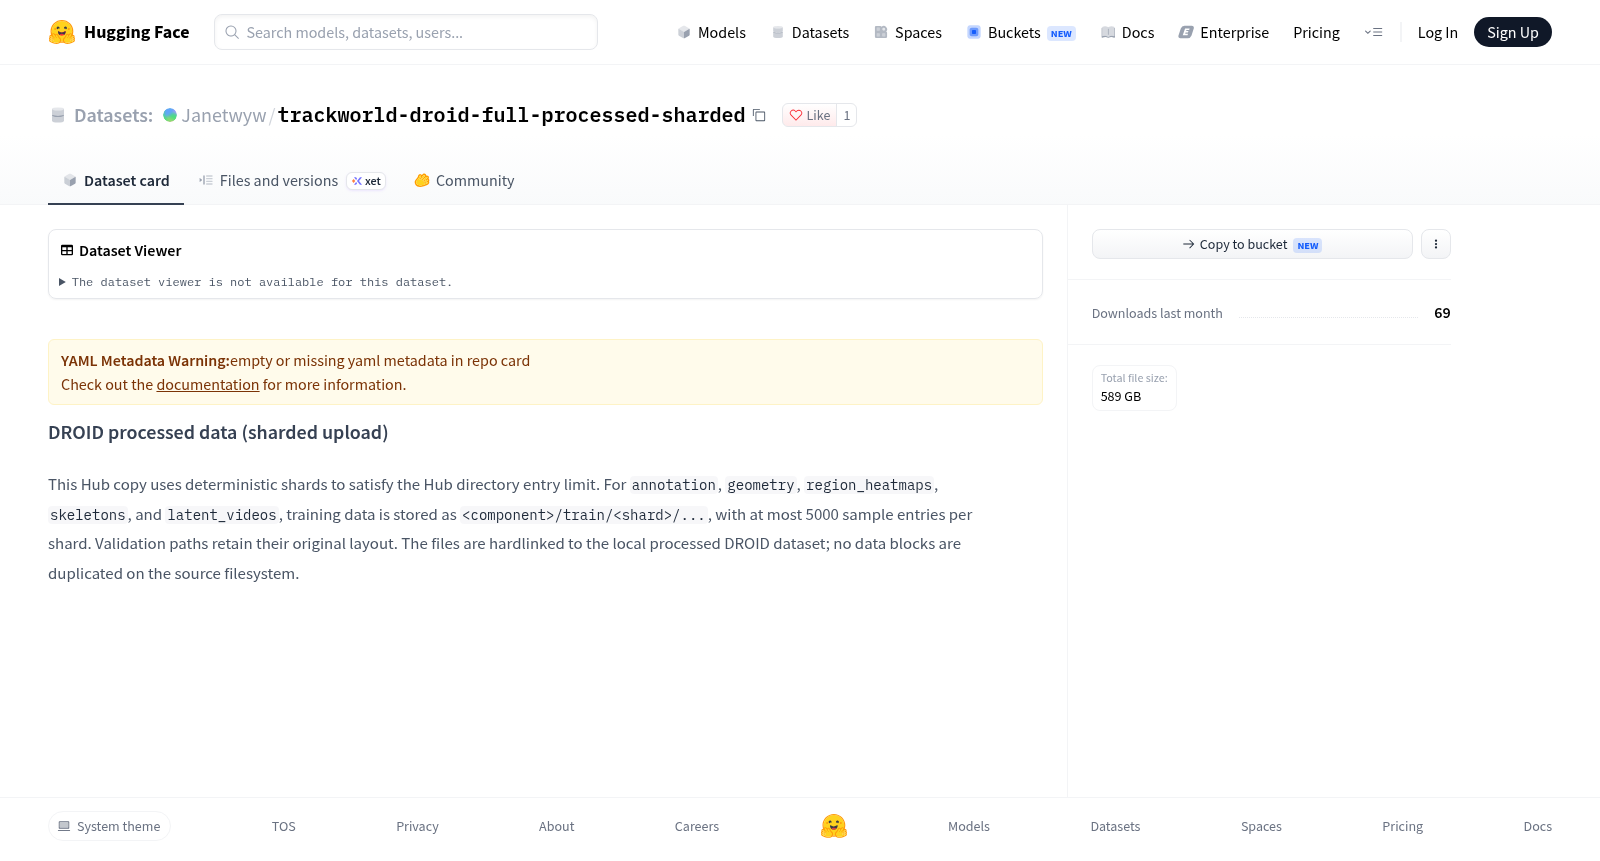Open the trackworld-droid-full-processed-sharded dataset title link

click(x=511, y=116)
